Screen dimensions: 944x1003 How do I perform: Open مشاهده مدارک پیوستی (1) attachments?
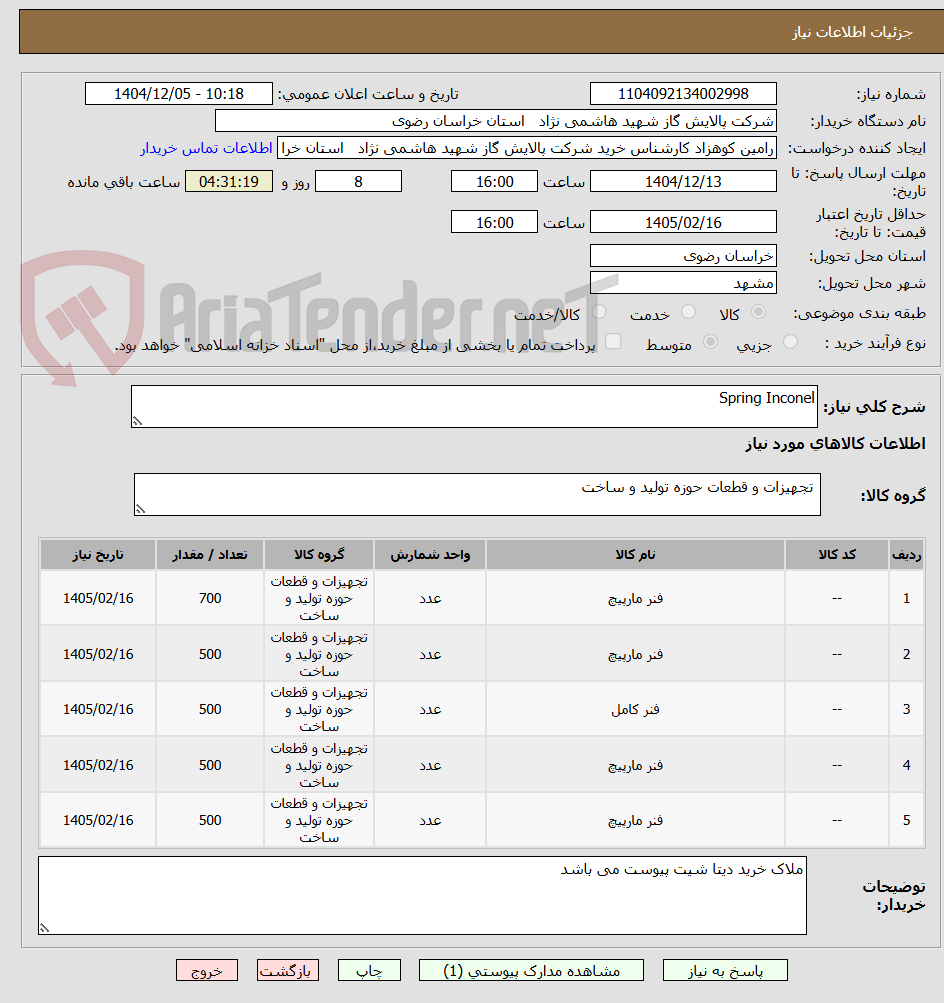point(531,970)
